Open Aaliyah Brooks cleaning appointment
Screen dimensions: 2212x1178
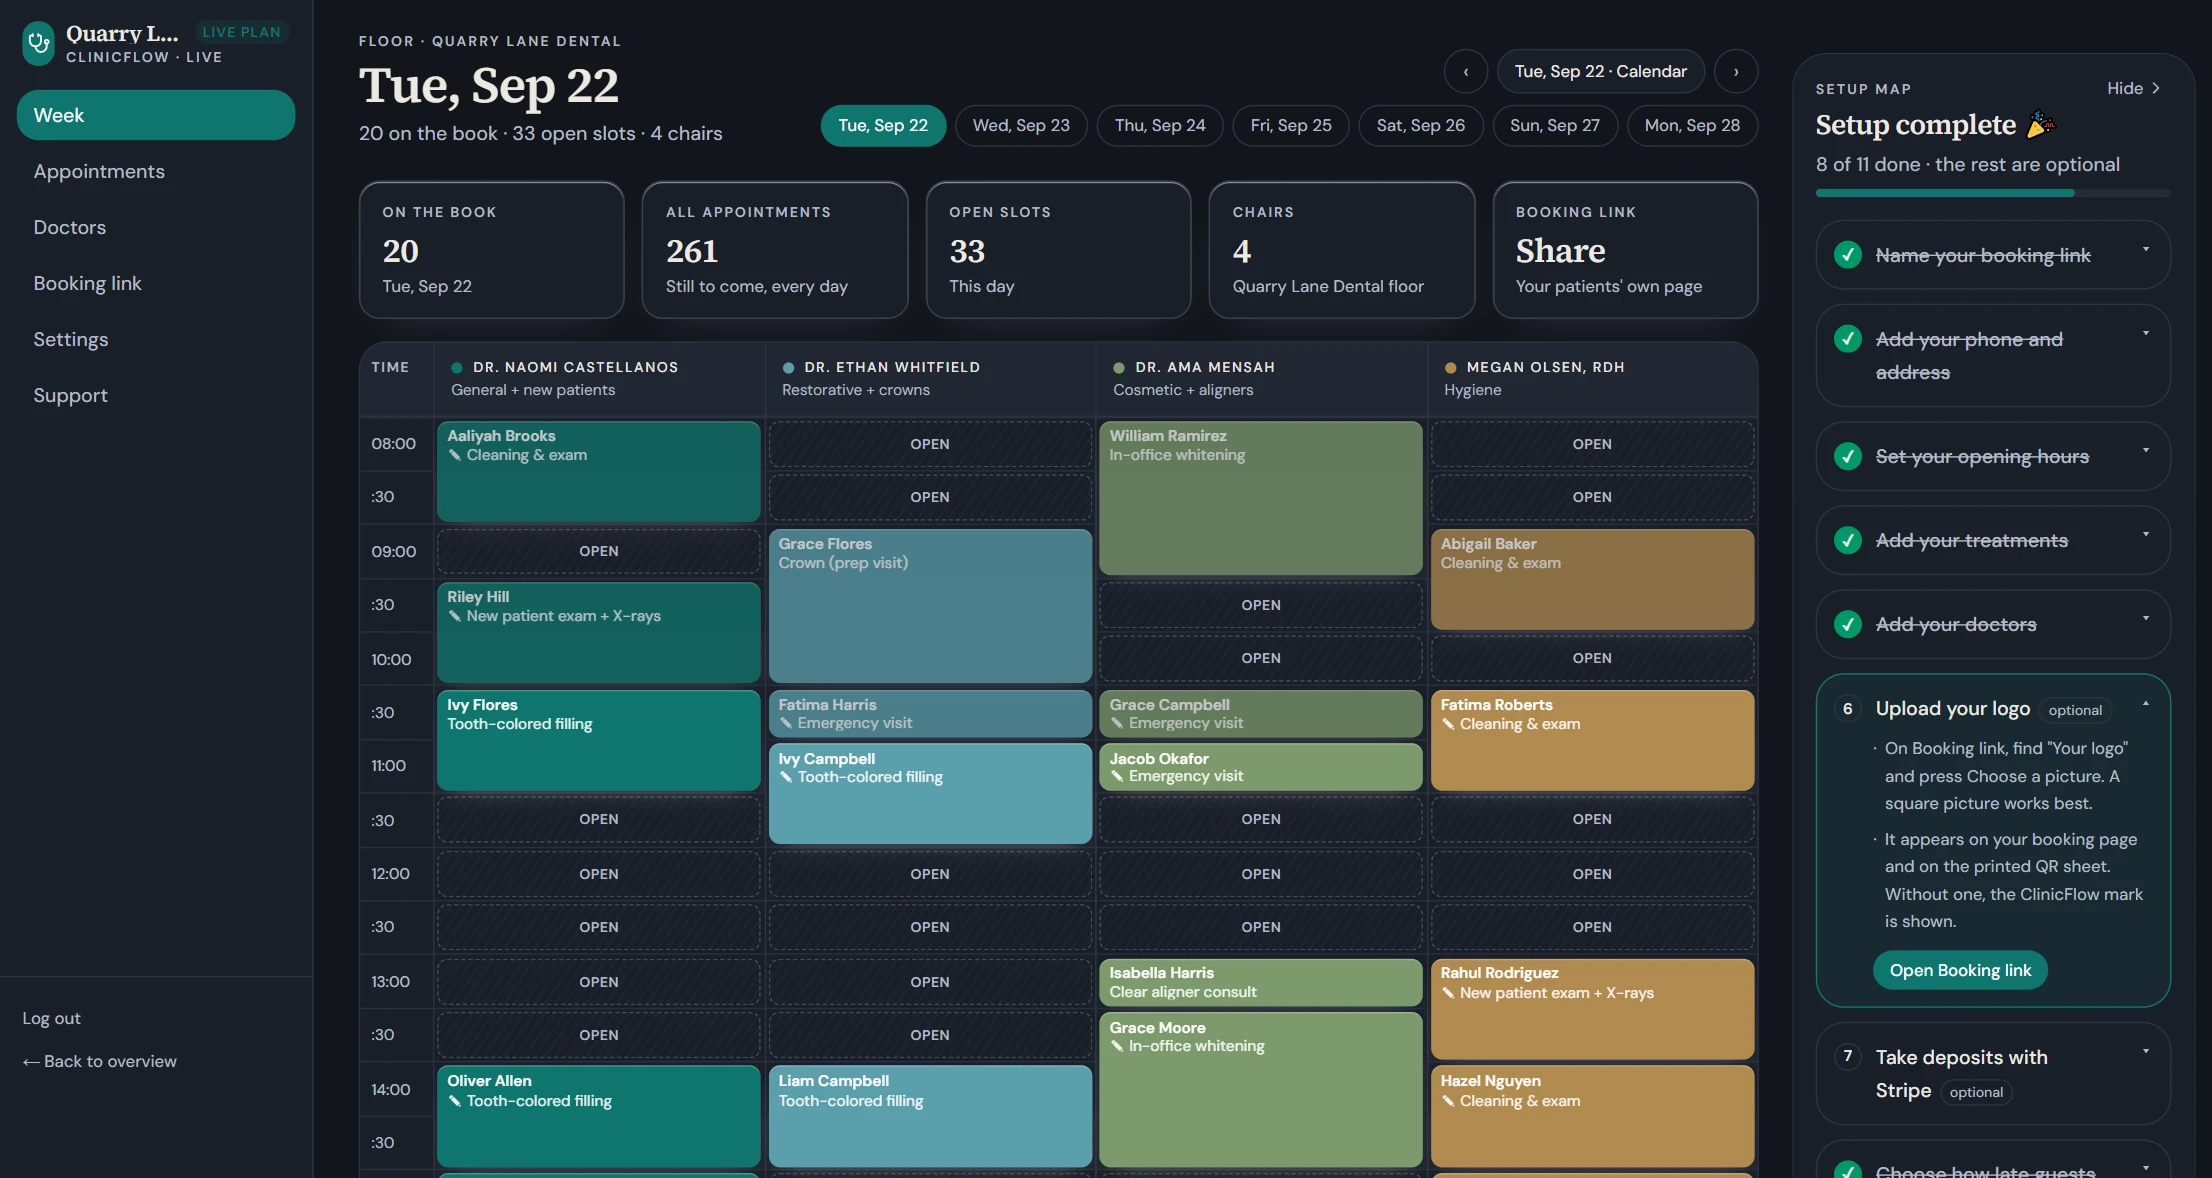(x=598, y=471)
